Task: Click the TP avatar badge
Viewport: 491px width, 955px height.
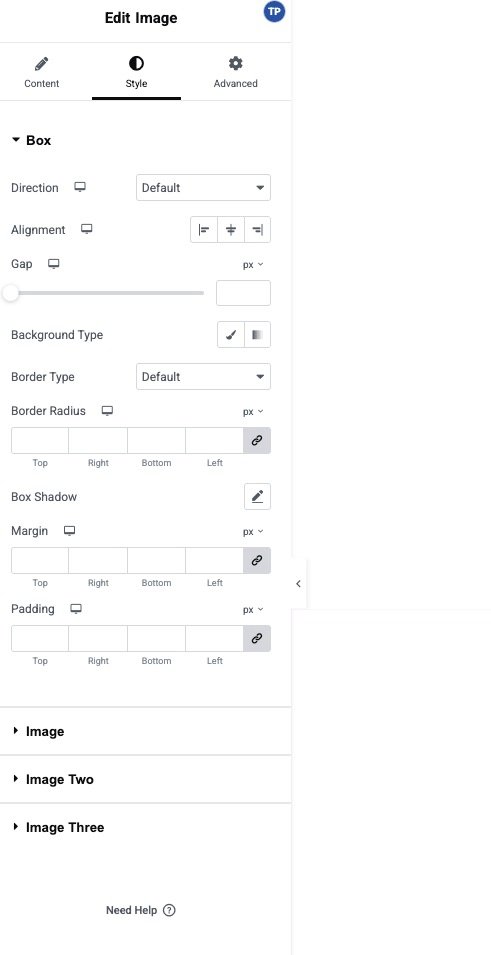Action: 274,12
